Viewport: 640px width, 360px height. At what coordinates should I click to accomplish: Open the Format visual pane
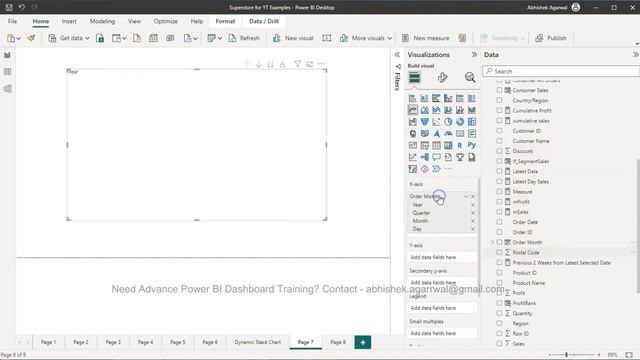coord(442,78)
